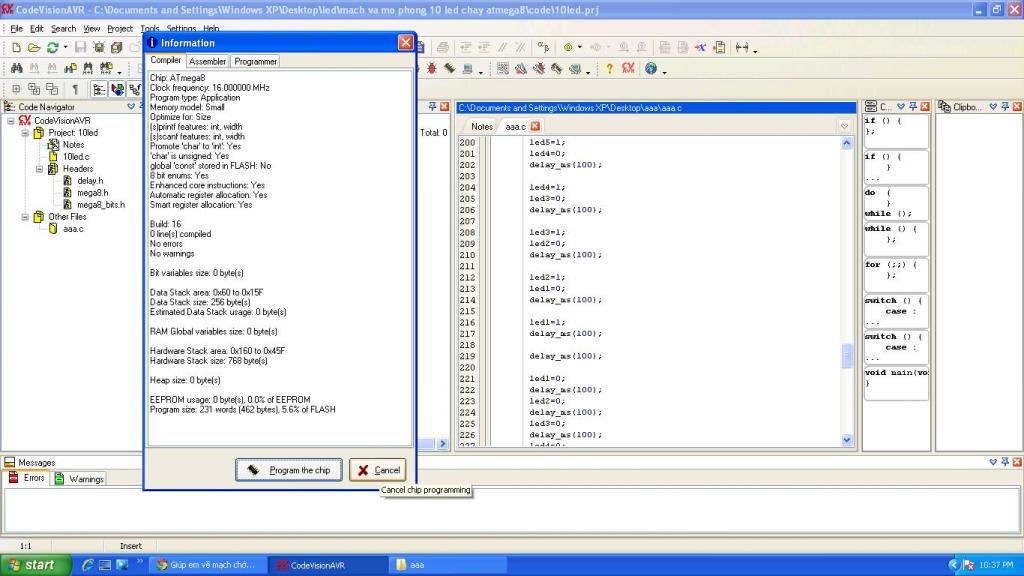Pin the Clipboard panel
Screen dimensions: 1024x576
1005,106
